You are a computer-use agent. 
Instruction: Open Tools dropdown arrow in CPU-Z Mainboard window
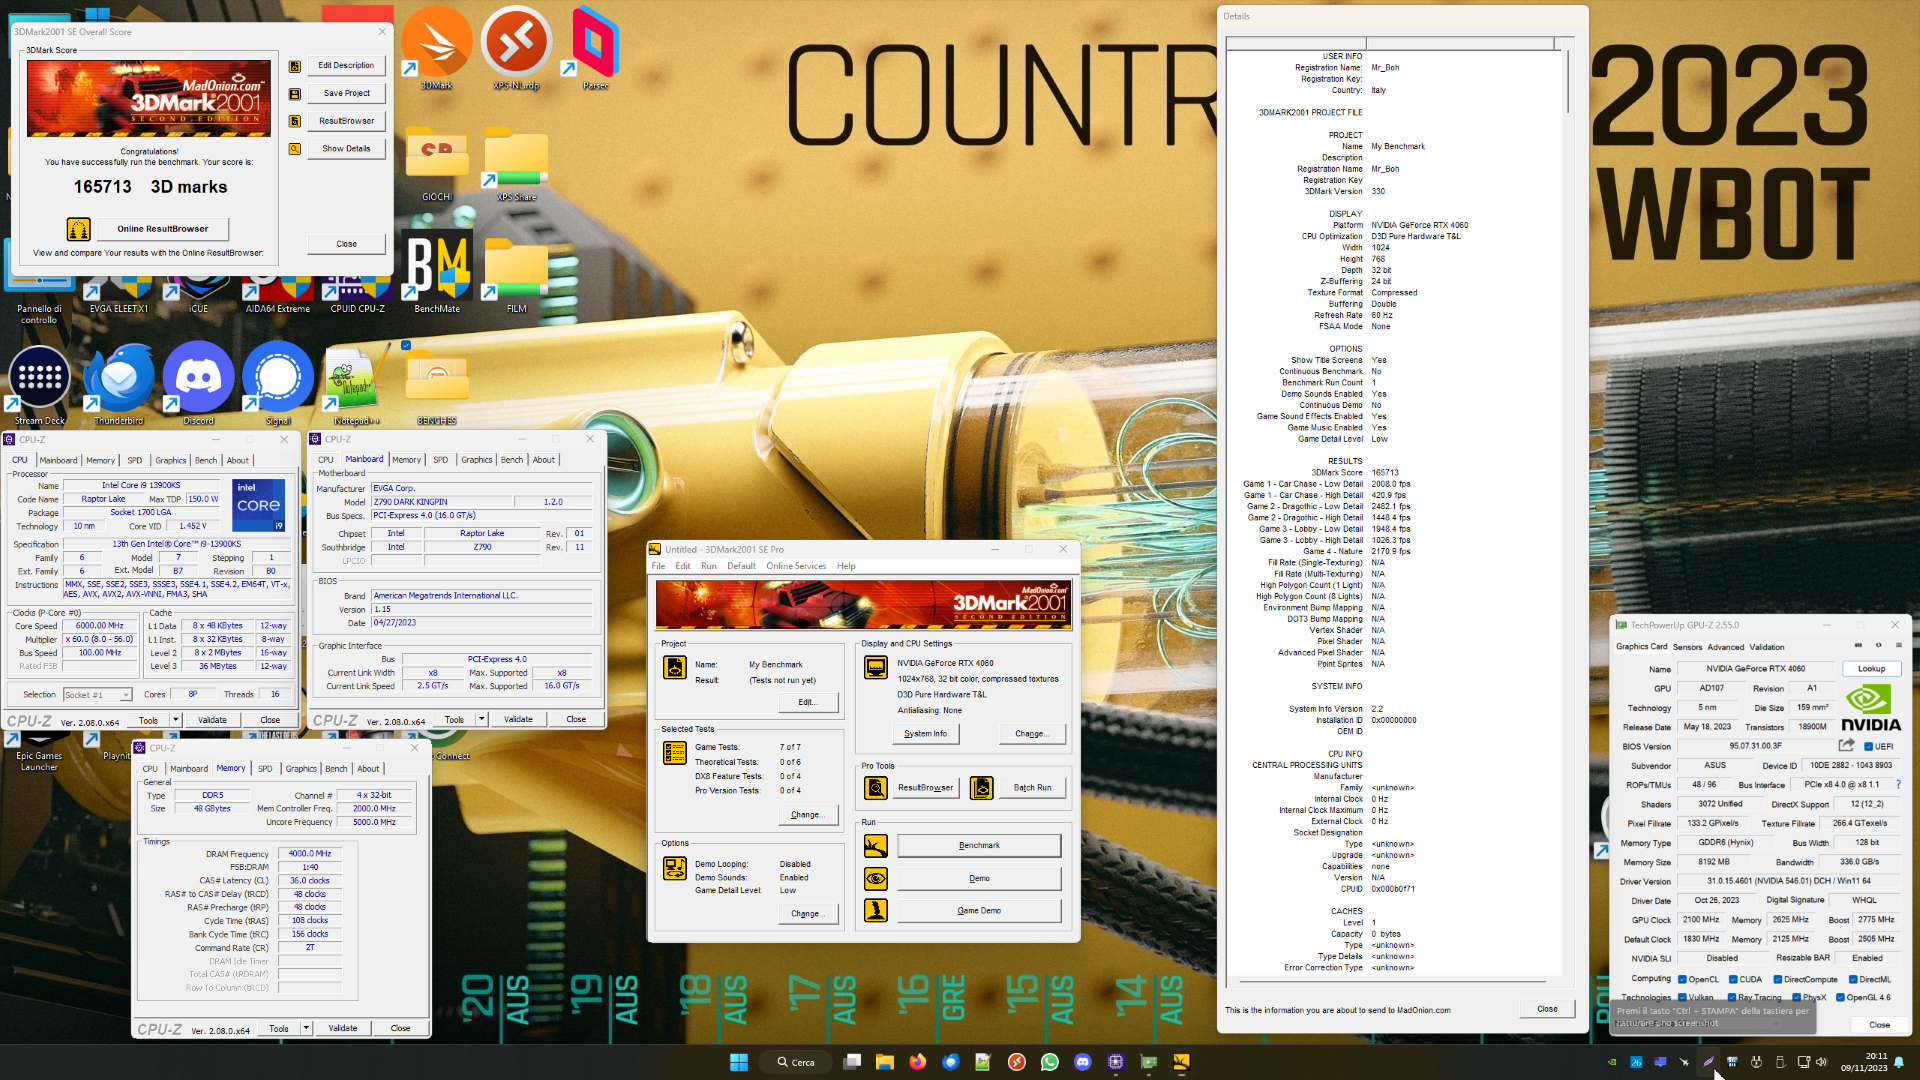click(481, 720)
